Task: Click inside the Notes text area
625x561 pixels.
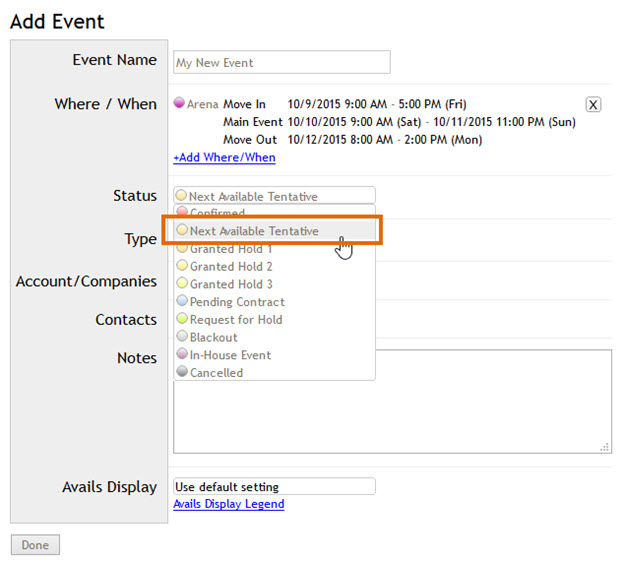Action: (x=480, y=410)
